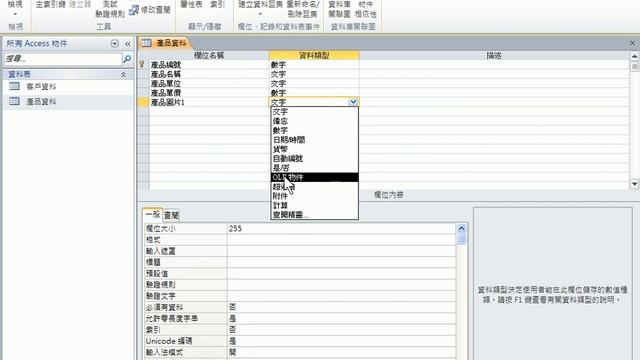Click the 產品名稱 field name
This screenshot has height=360, width=640.
(166, 74)
